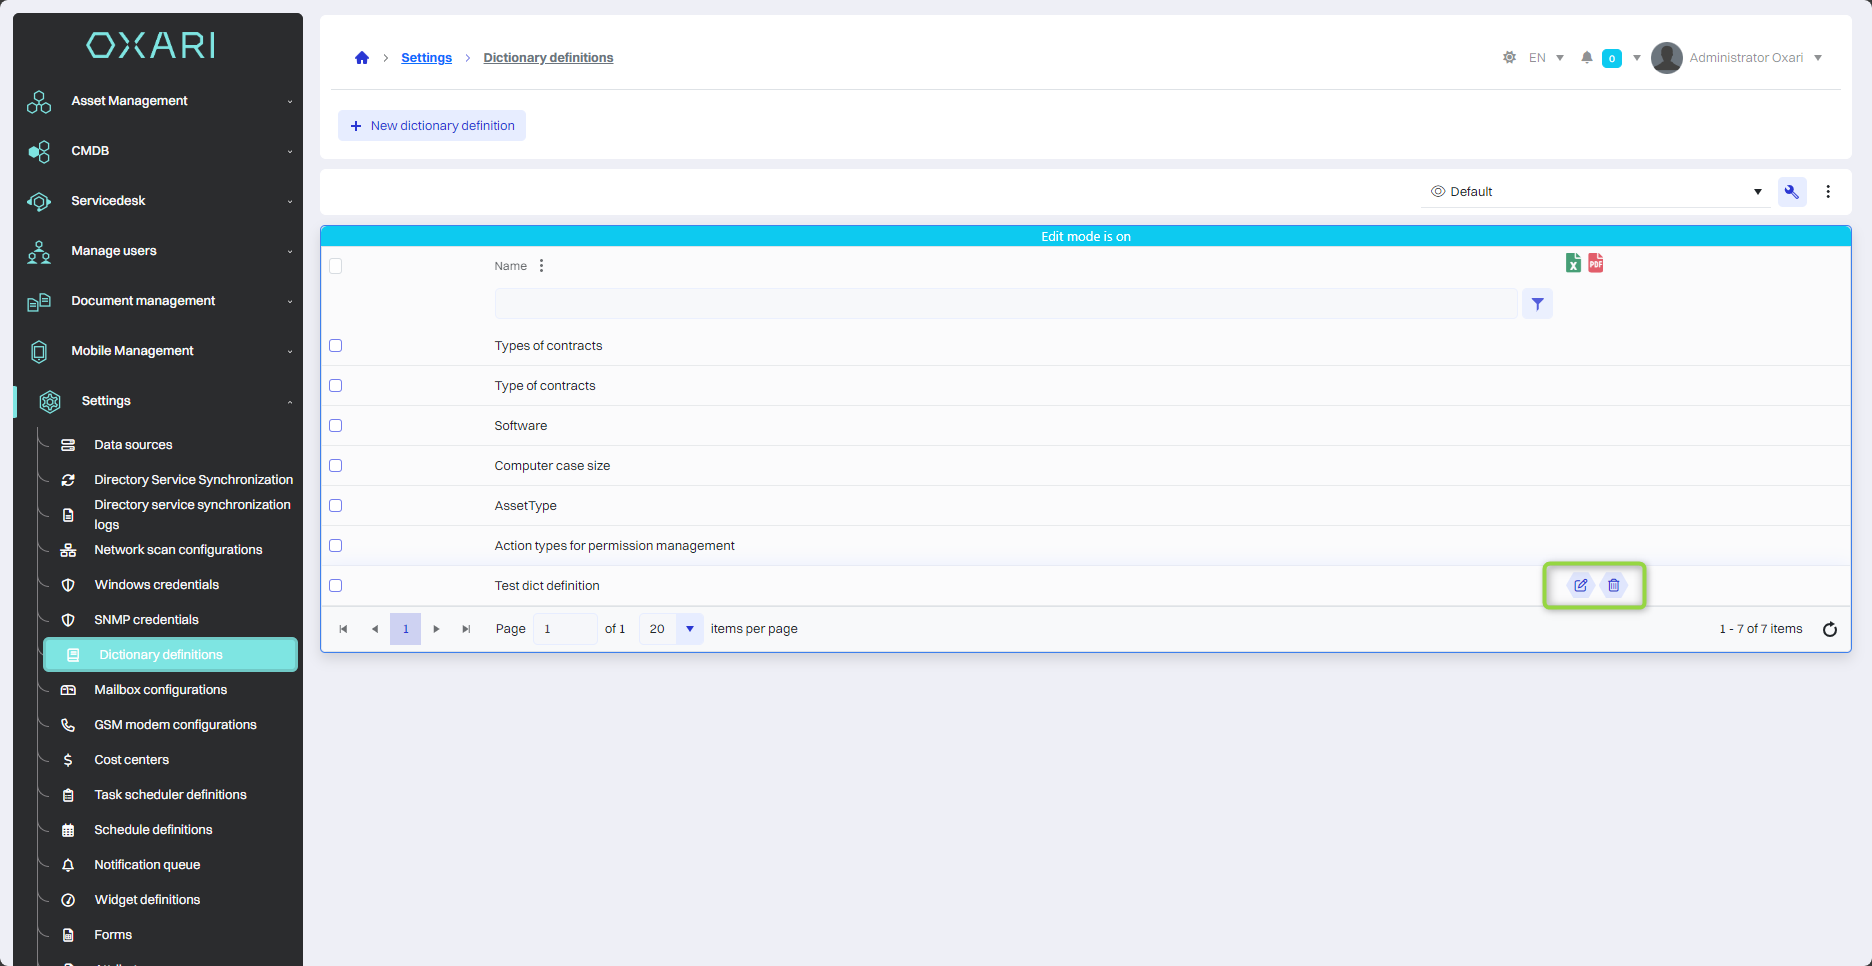Select Cost centers in the Settings menu
This screenshot has height=966, width=1872.
tap(131, 760)
